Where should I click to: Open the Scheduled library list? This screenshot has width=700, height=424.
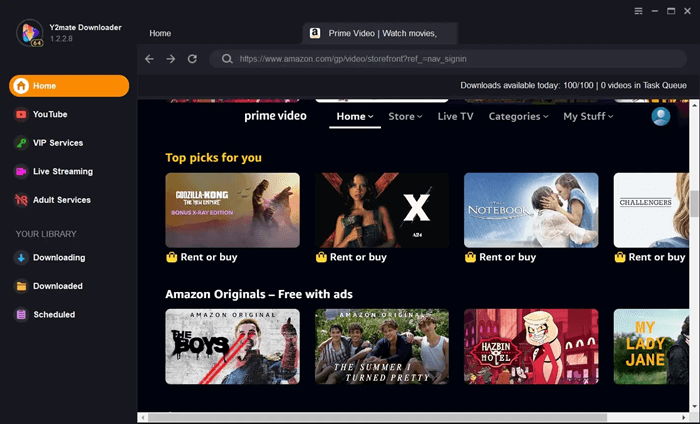pos(45,315)
